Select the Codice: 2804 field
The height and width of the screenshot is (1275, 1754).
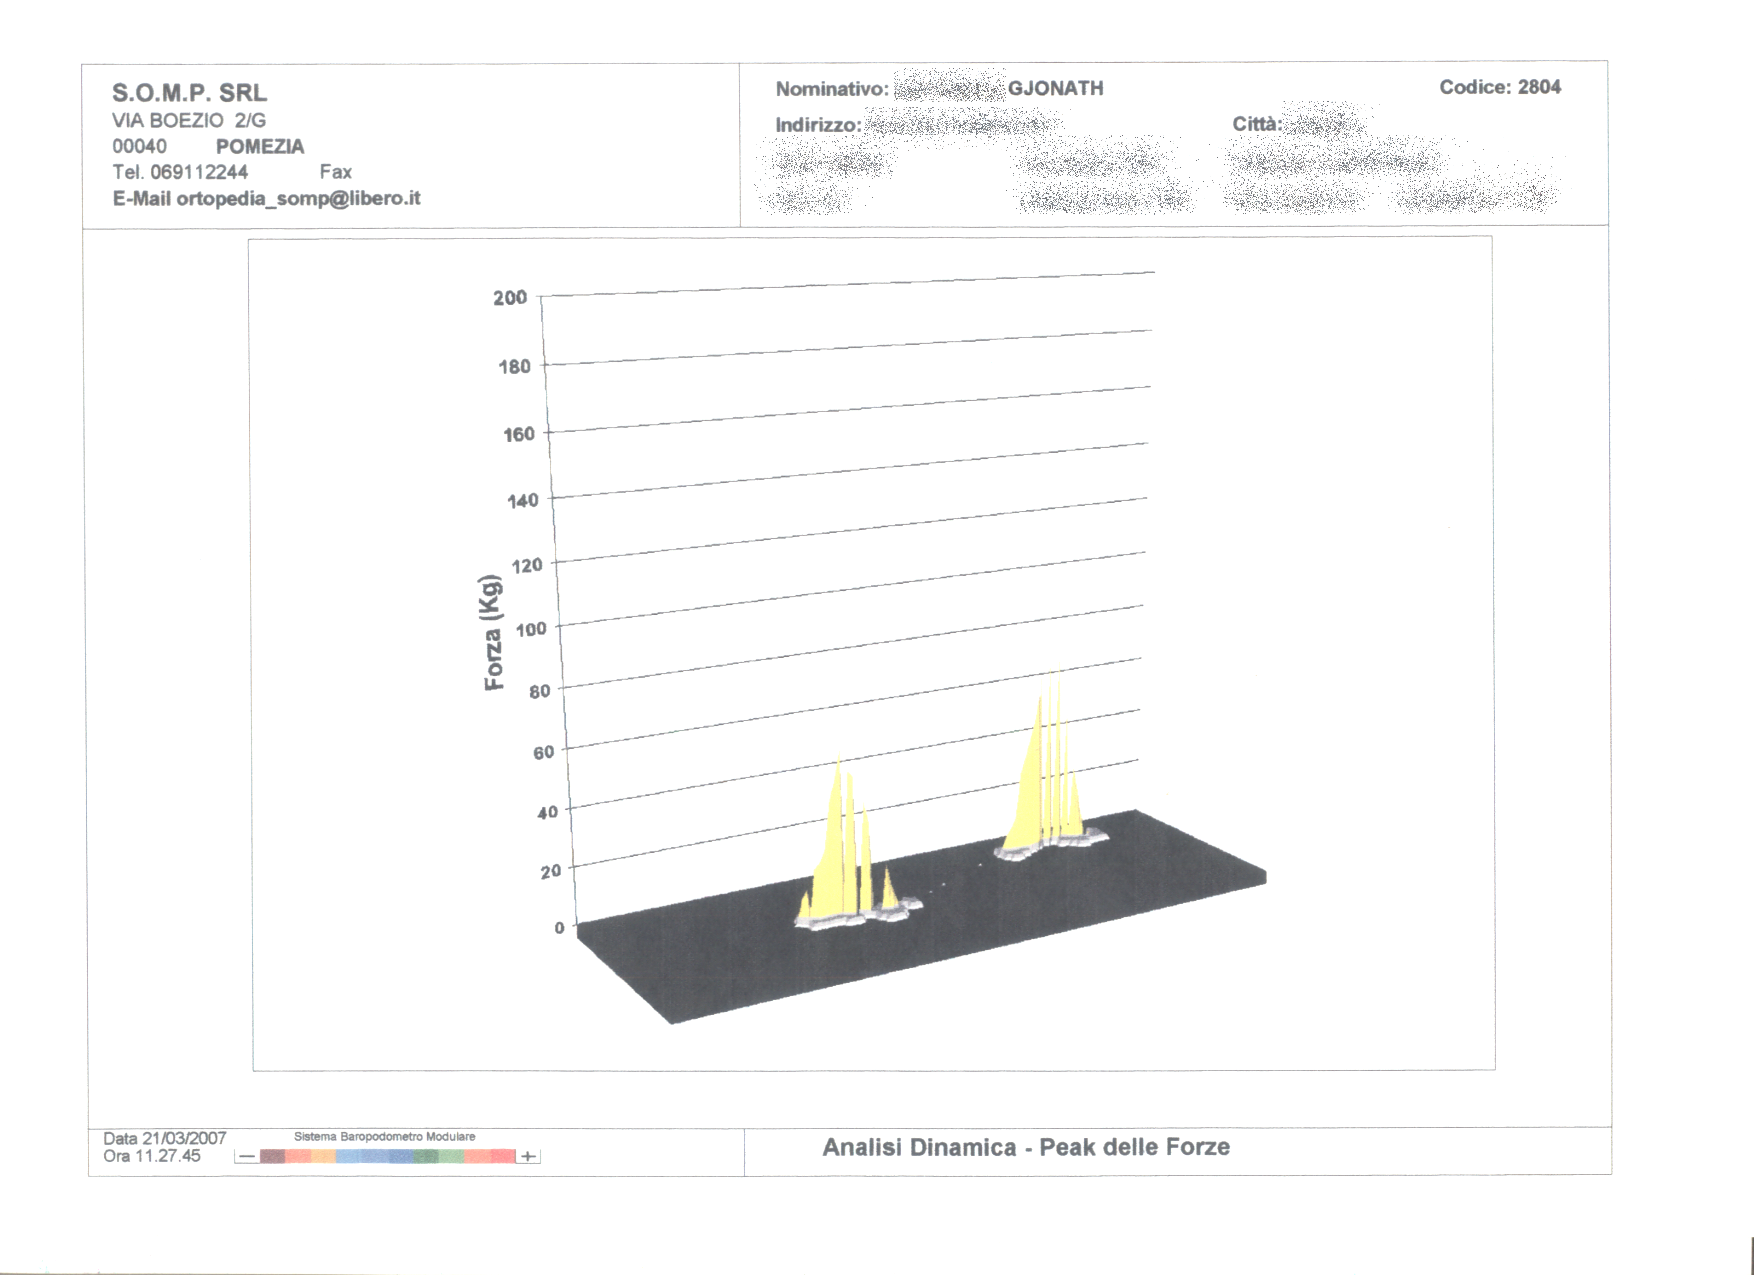[1499, 87]
